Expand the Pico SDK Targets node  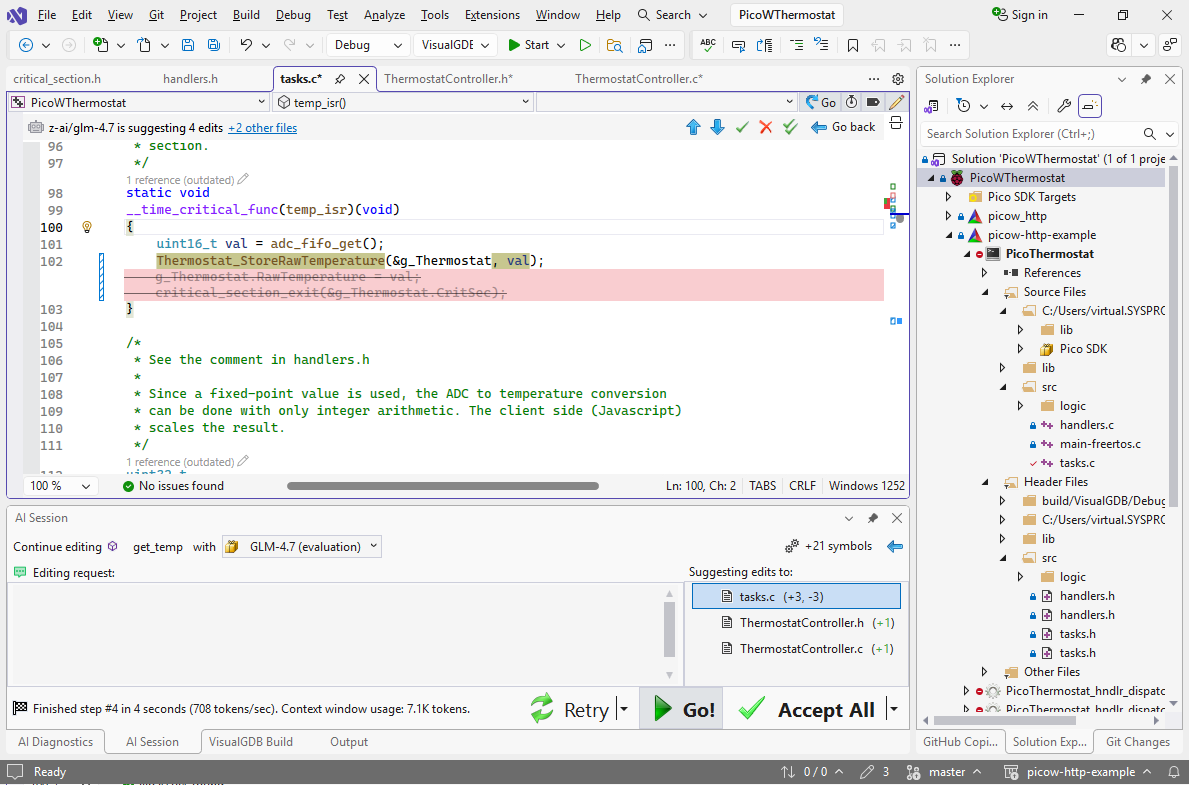point(948,197)
